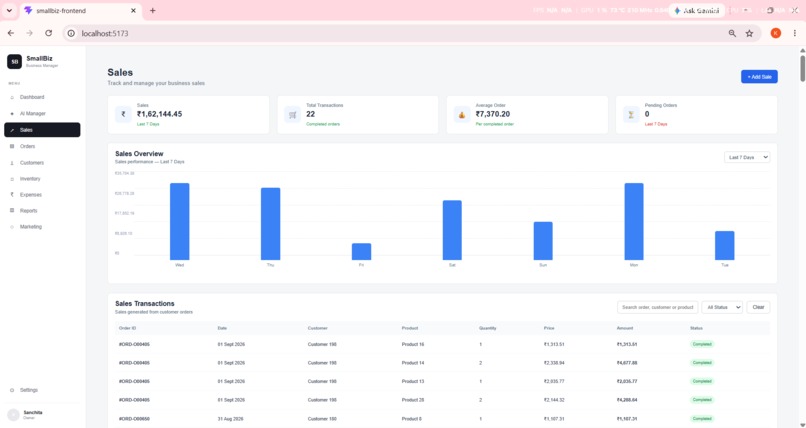806x428 pixels.
Task: Click the site information icon in address bar
Action: click(x=71, y=33)
